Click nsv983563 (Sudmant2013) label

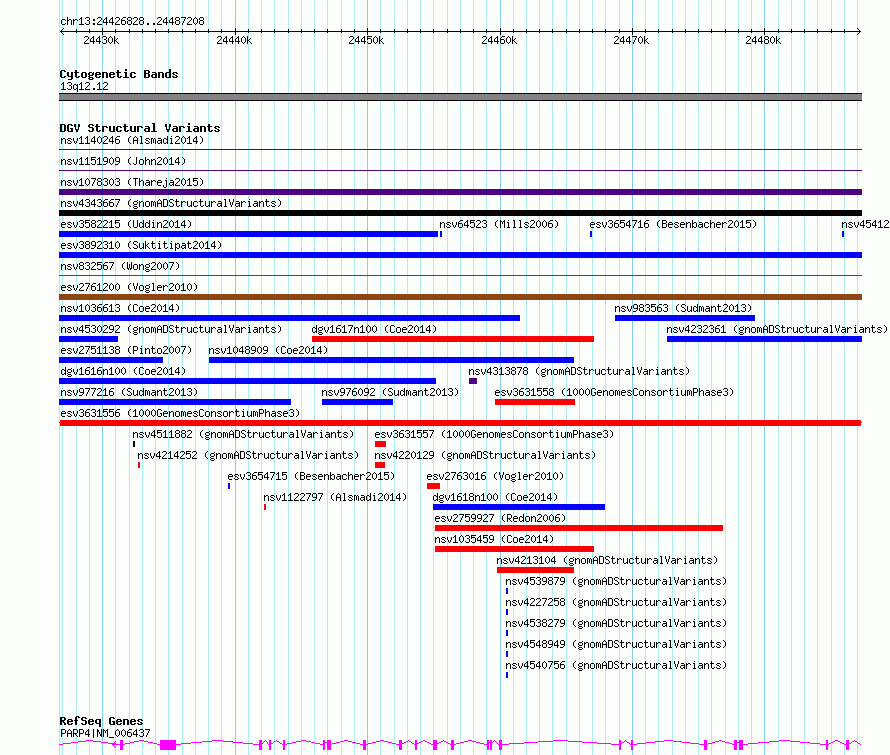point(683,308)
